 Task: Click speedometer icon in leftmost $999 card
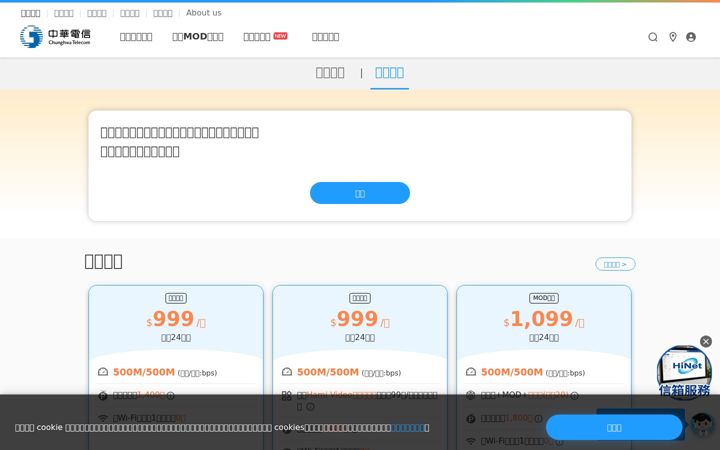pyautogui.click(x=103, y=372)
